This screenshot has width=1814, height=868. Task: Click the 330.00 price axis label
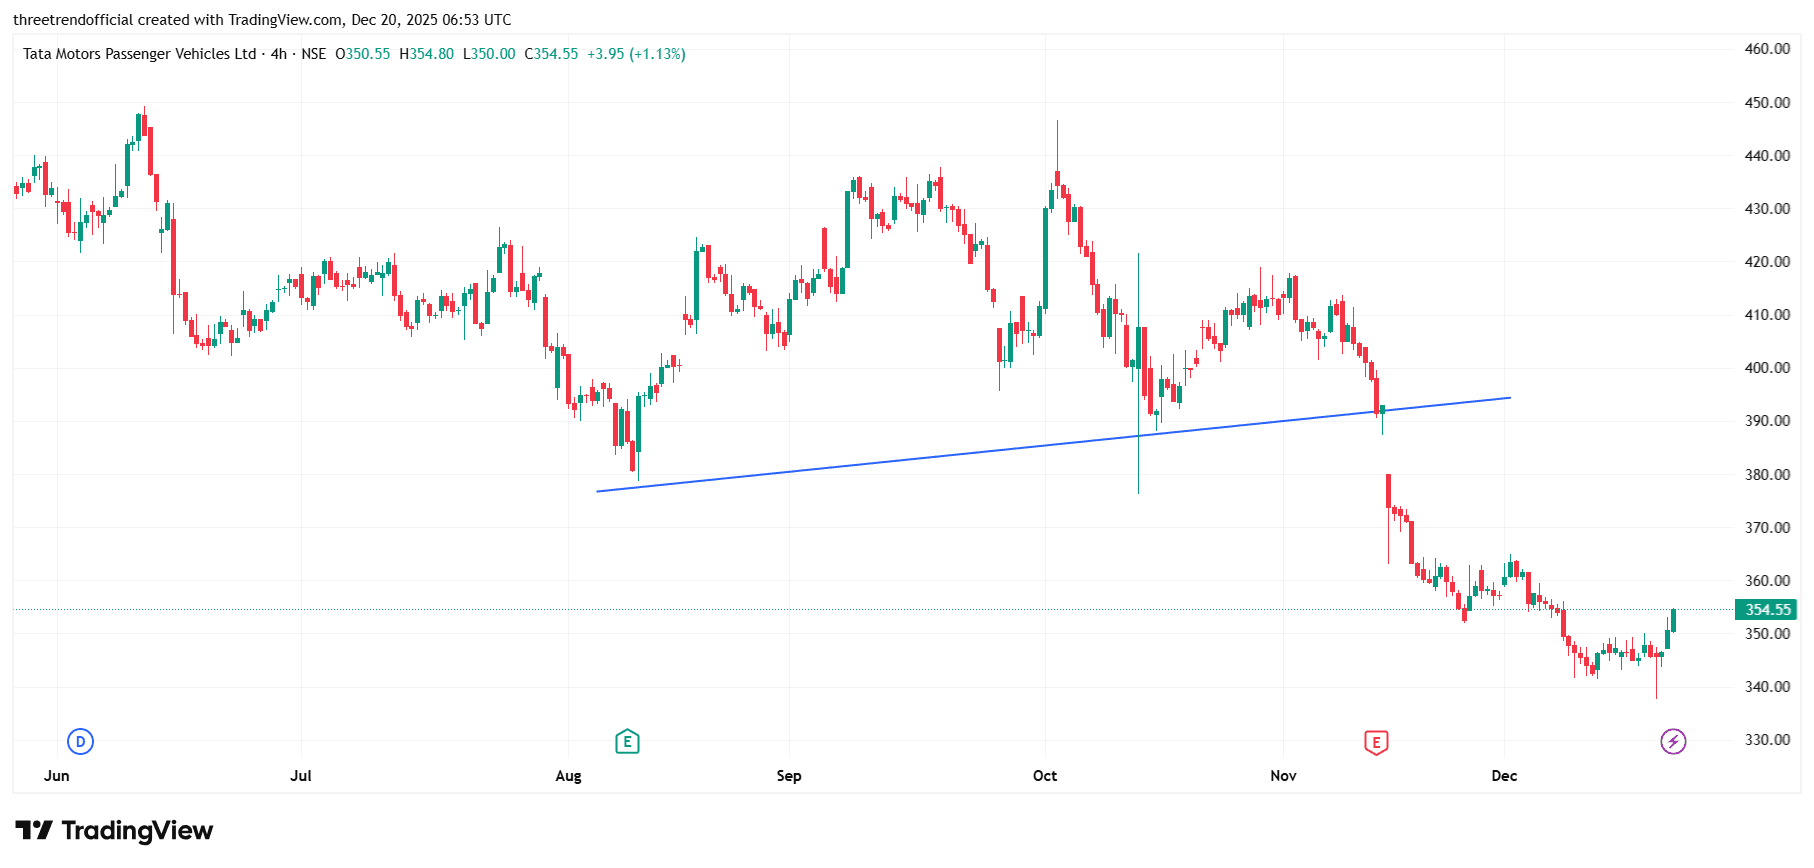click(x=1767, y=740)
